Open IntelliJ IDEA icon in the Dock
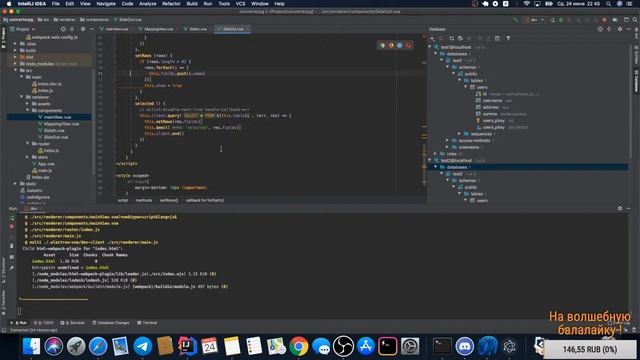Image resolution: width=640 pixels, height=360 pixels. pyautogui.click(x=187, y=346)
